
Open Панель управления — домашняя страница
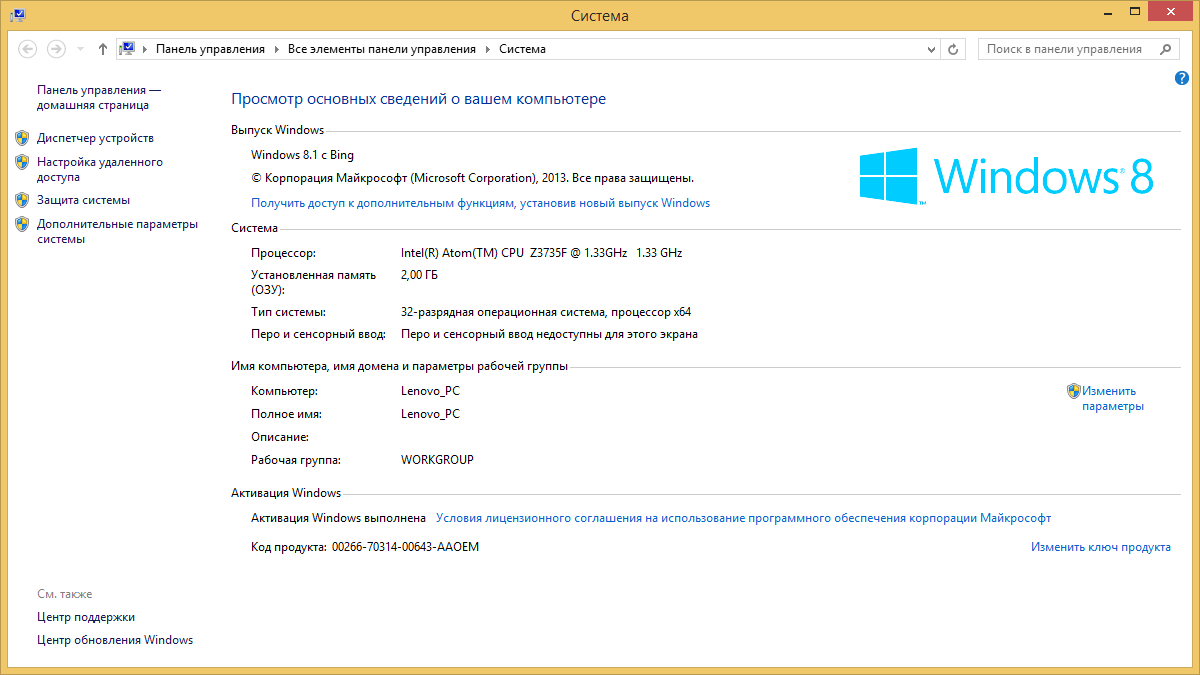99,97
